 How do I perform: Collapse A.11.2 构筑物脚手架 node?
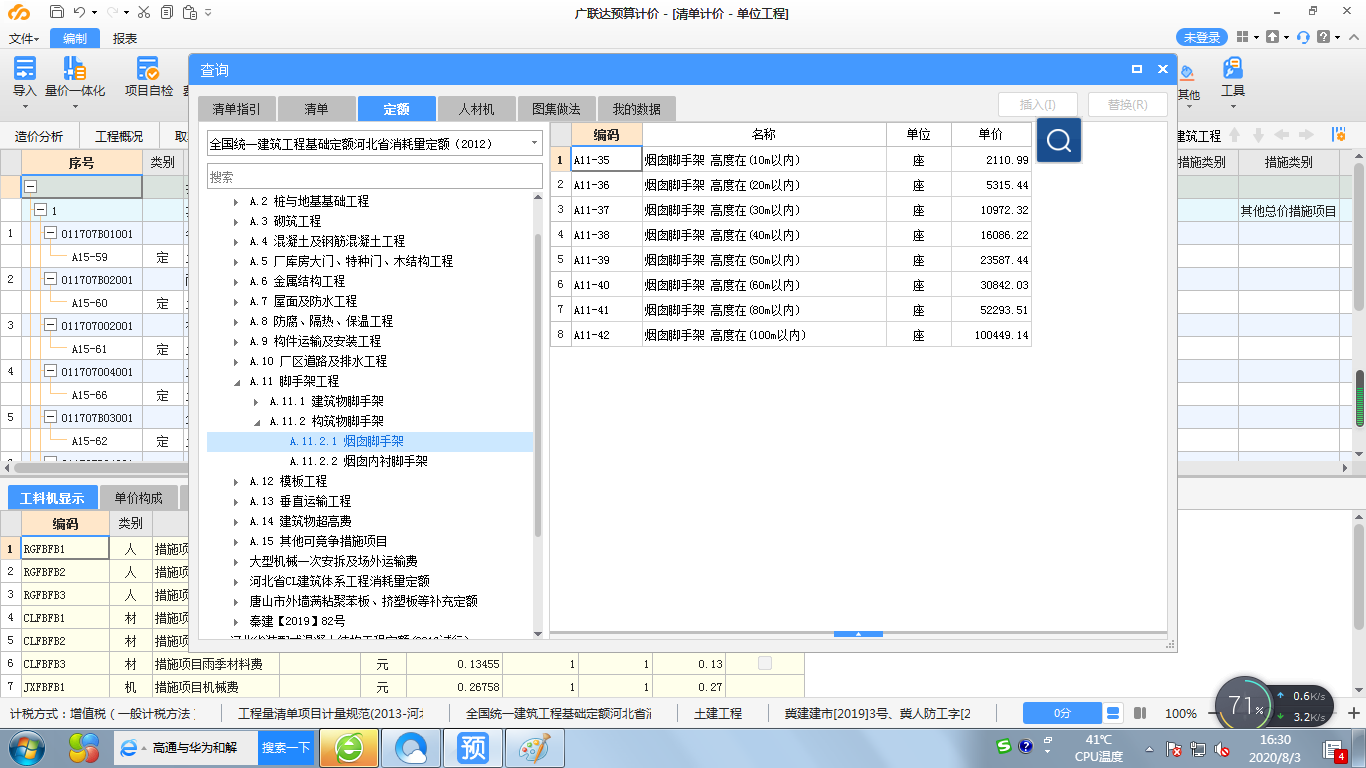click(256, 421)
